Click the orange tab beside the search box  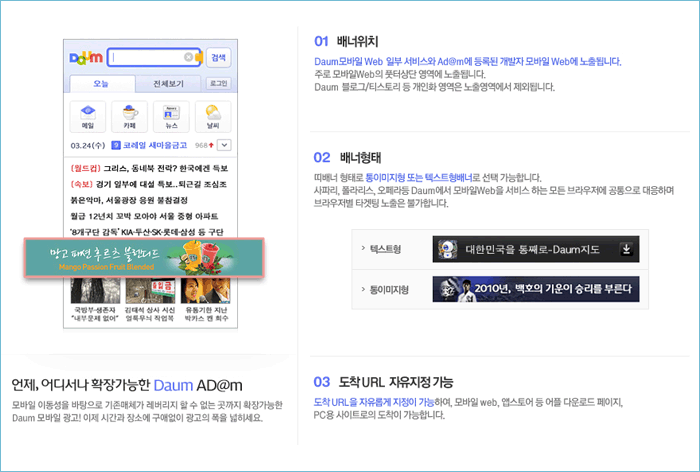199,57
